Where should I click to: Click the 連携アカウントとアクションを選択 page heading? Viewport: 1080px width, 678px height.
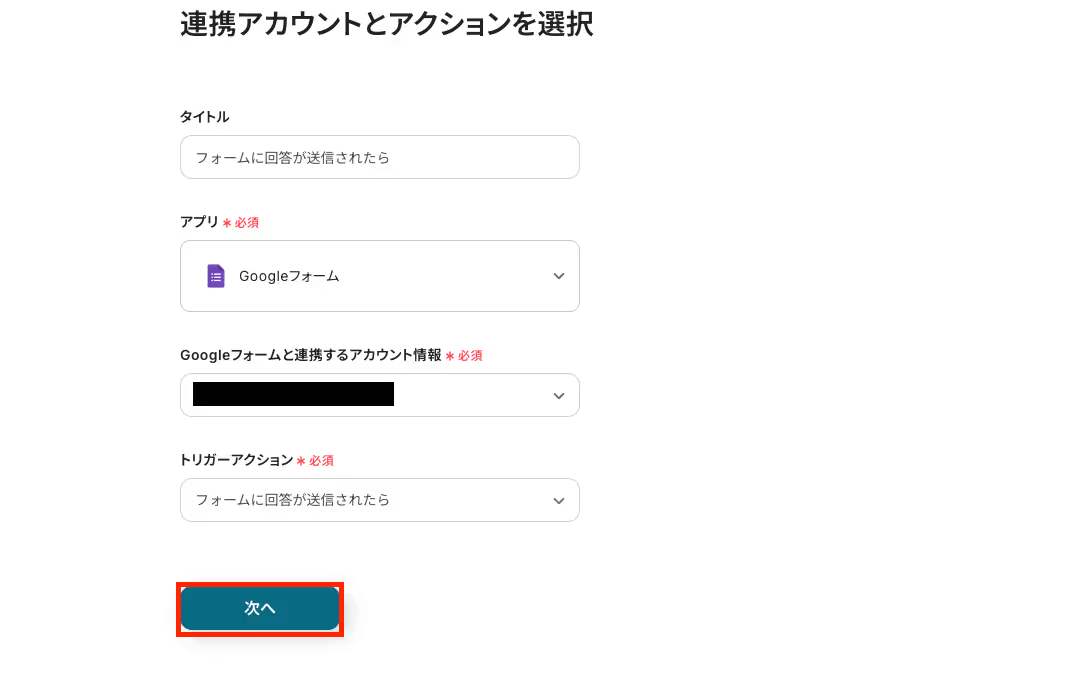click(386, 24)
